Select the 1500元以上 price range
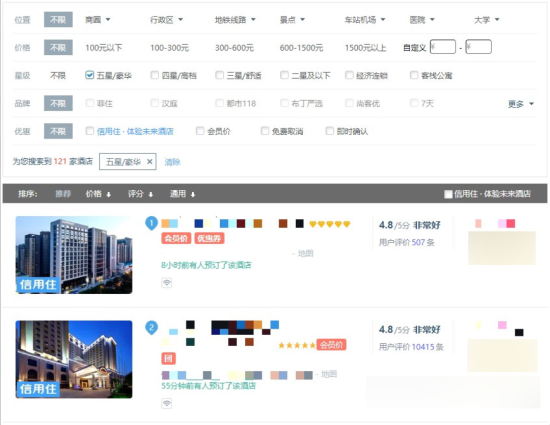 coord(365,48)
